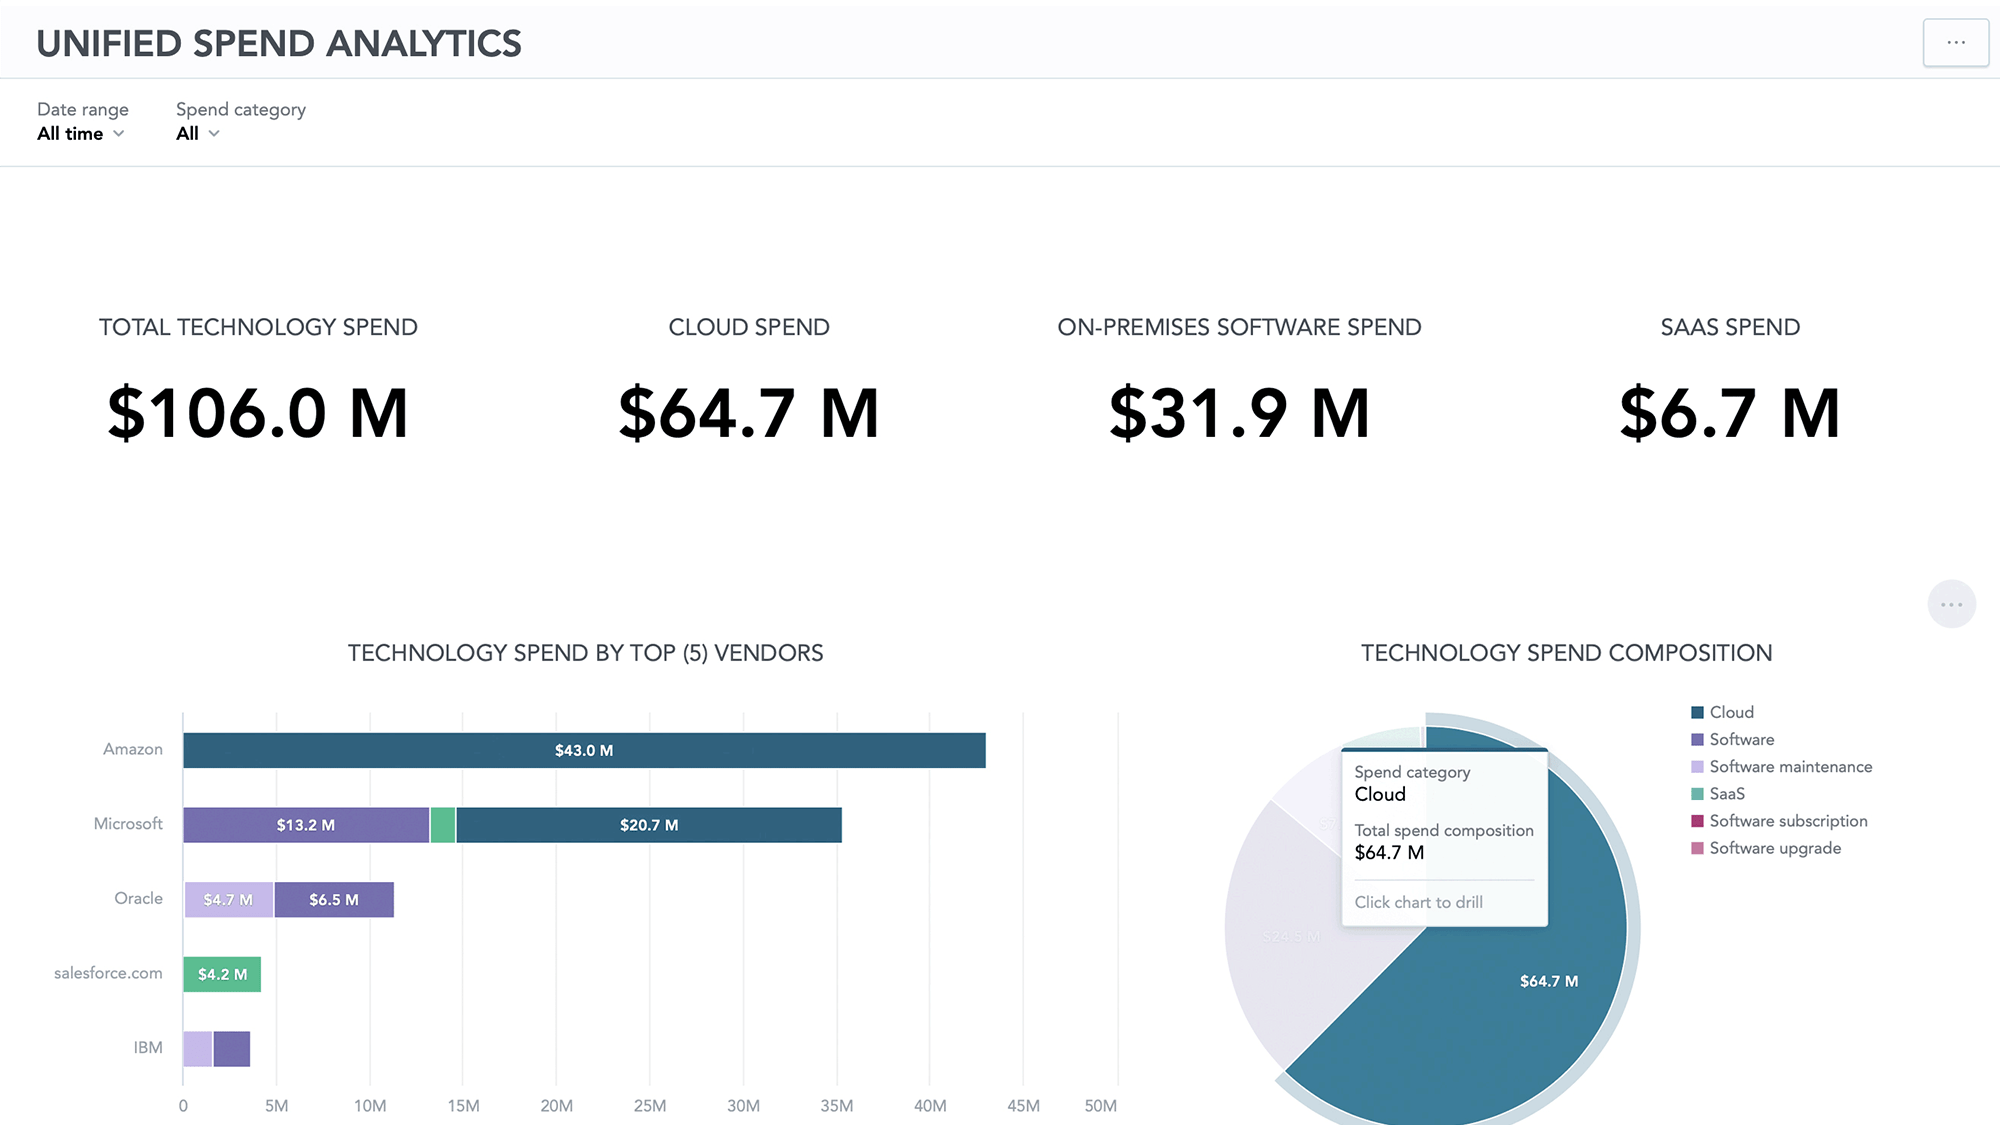
Task: Click Oracle's $4.7 M maintenance segment
Action: 228,900
